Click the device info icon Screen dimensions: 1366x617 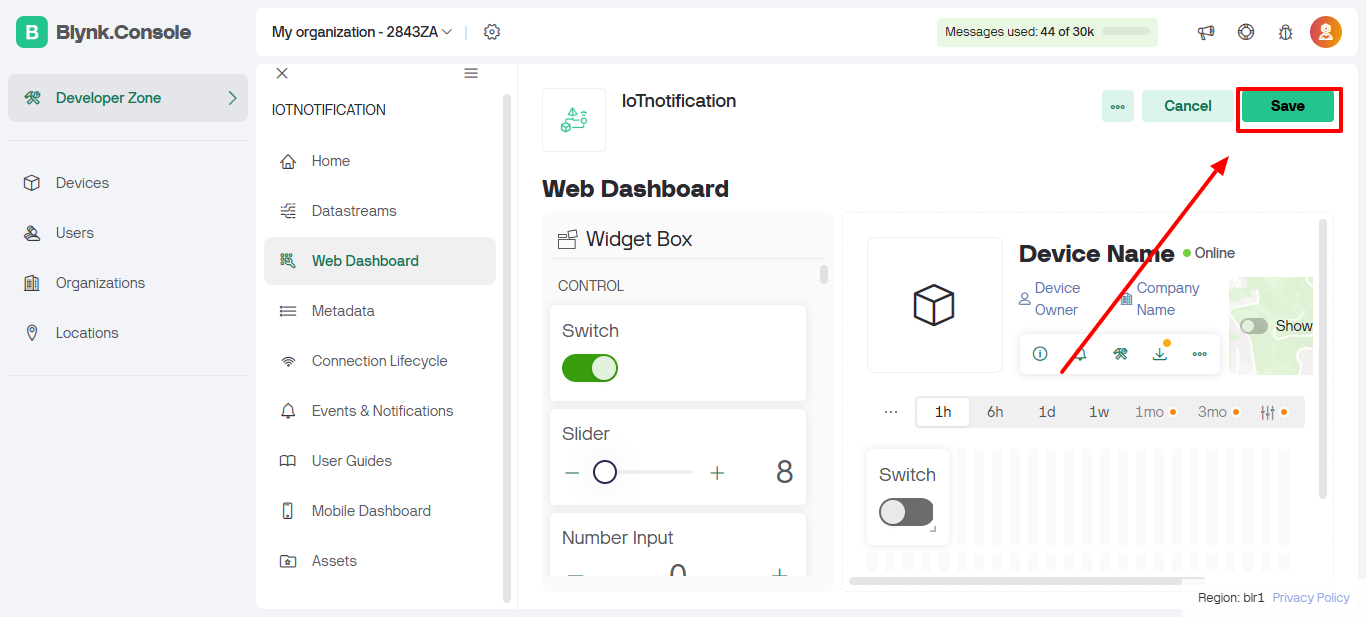pyautogui.click(x=1040, y=354)
